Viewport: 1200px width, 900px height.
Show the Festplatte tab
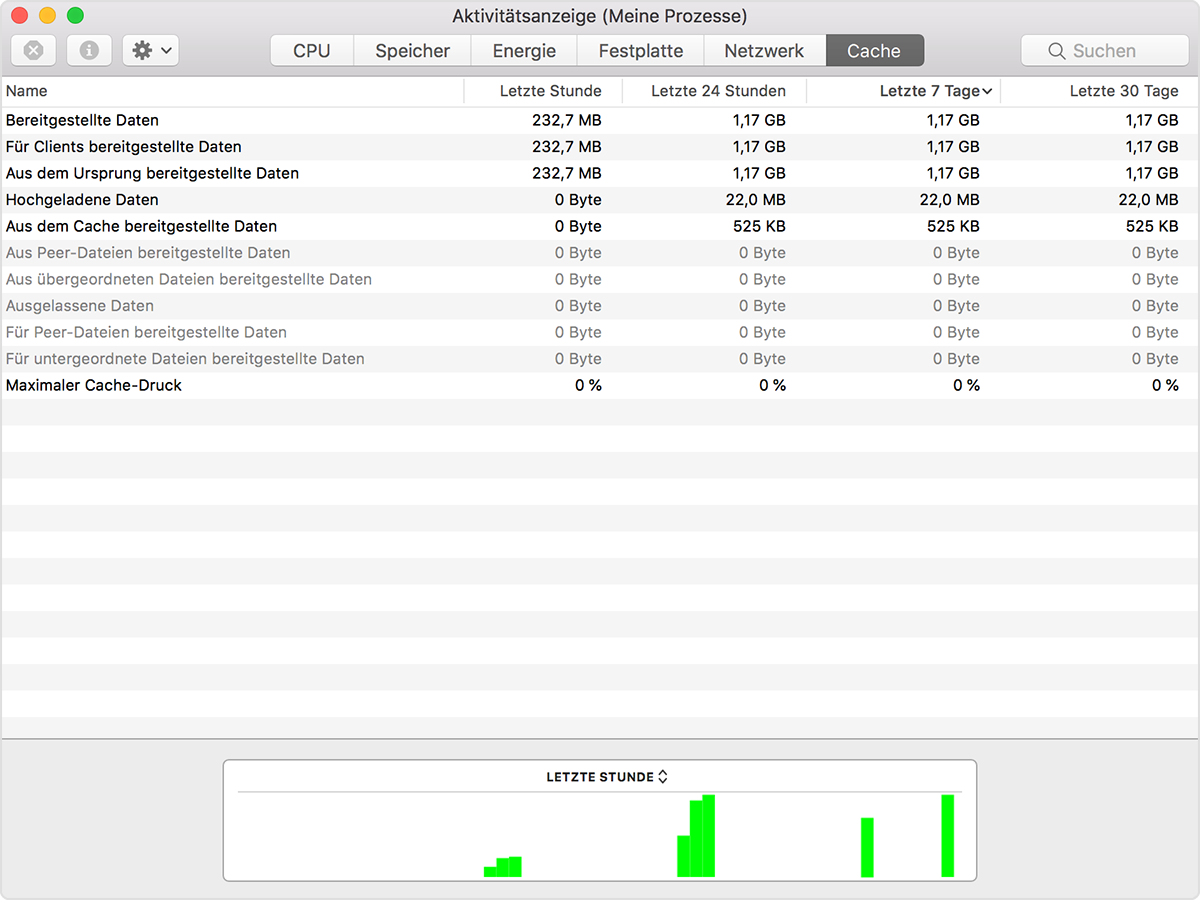(640, 51)
